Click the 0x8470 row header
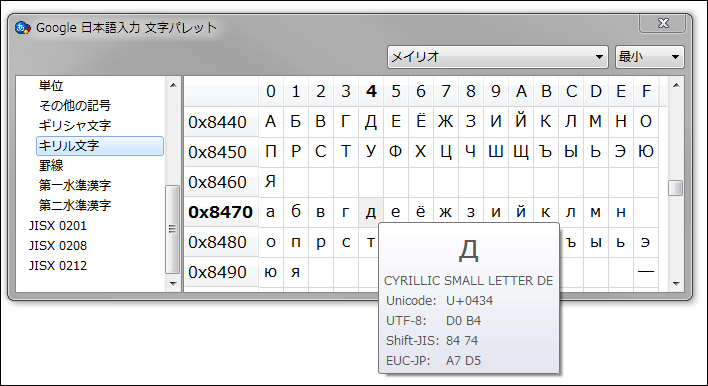The width and height of the screenshot is (708, 386). [221, 212]
